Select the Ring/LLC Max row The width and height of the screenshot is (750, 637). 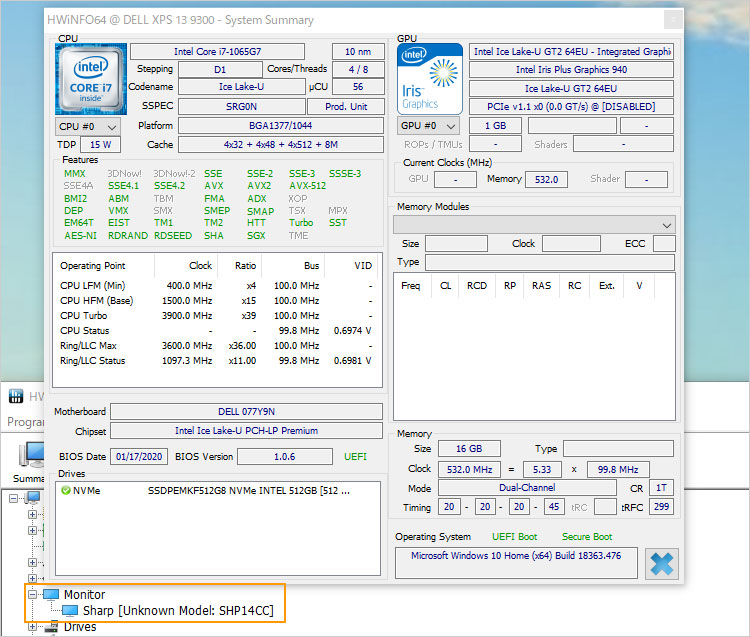pyautogui.click(x=216, y=345)
